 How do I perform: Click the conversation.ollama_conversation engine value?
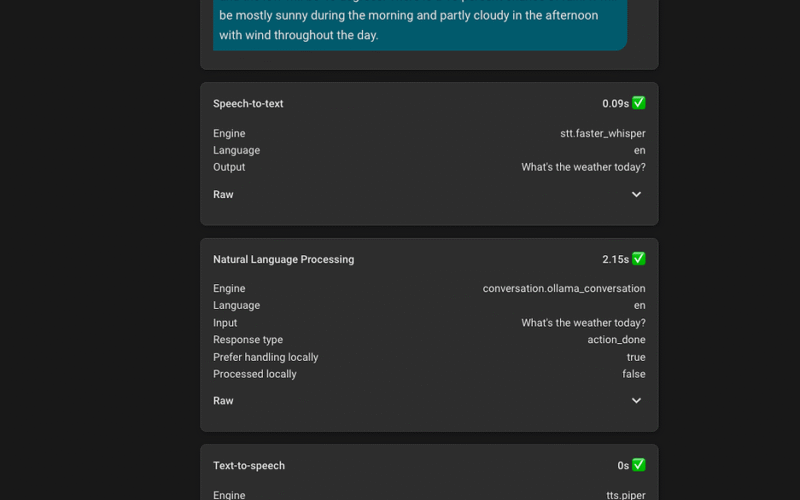click(564, 289)
